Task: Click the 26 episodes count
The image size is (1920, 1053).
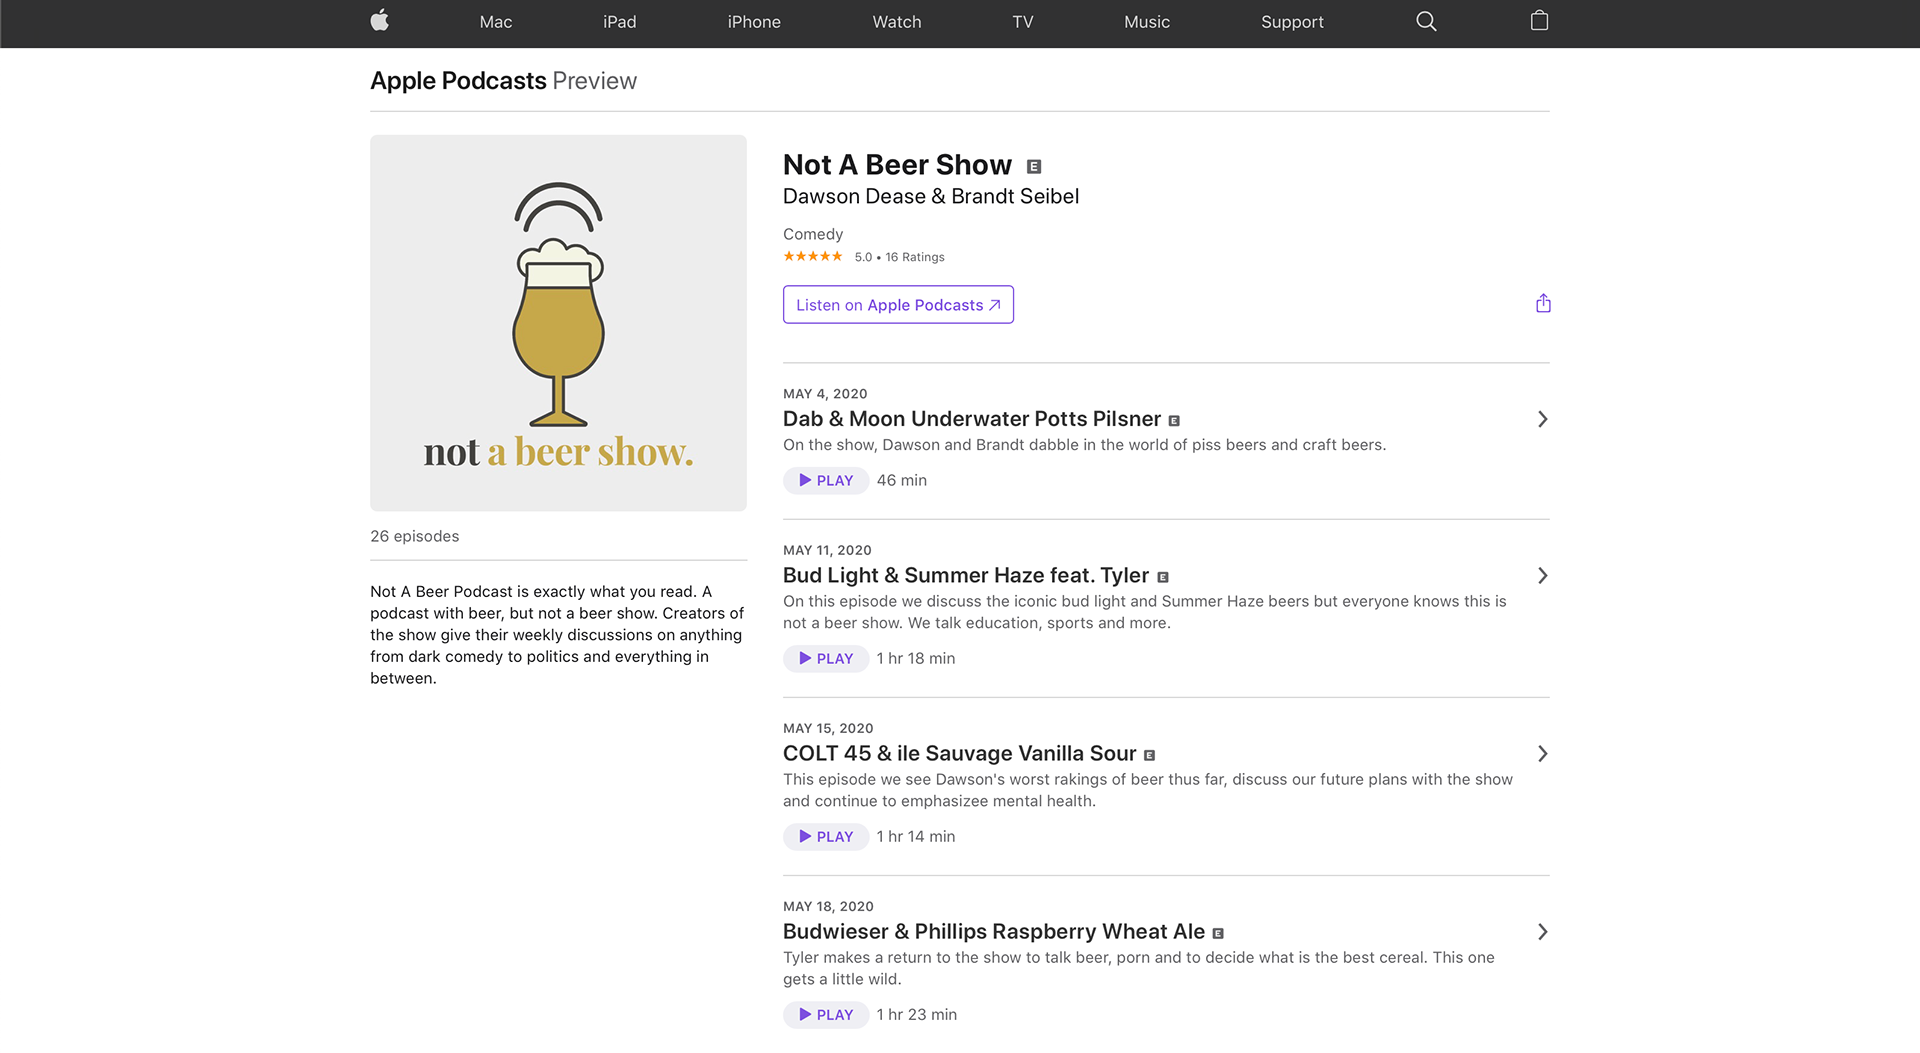Action: coord(415,536)
